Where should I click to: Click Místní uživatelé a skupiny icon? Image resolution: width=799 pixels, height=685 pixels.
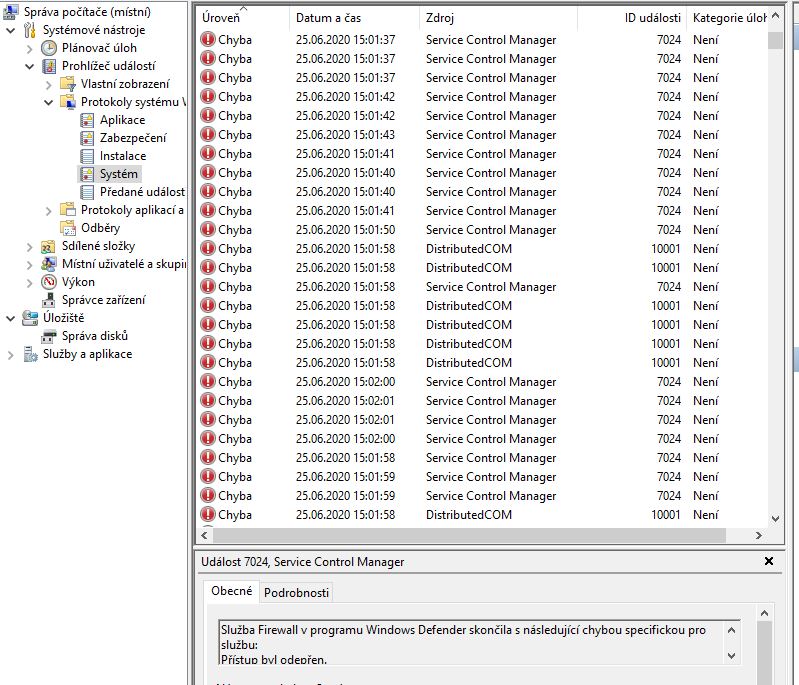(x=49, y=264)
